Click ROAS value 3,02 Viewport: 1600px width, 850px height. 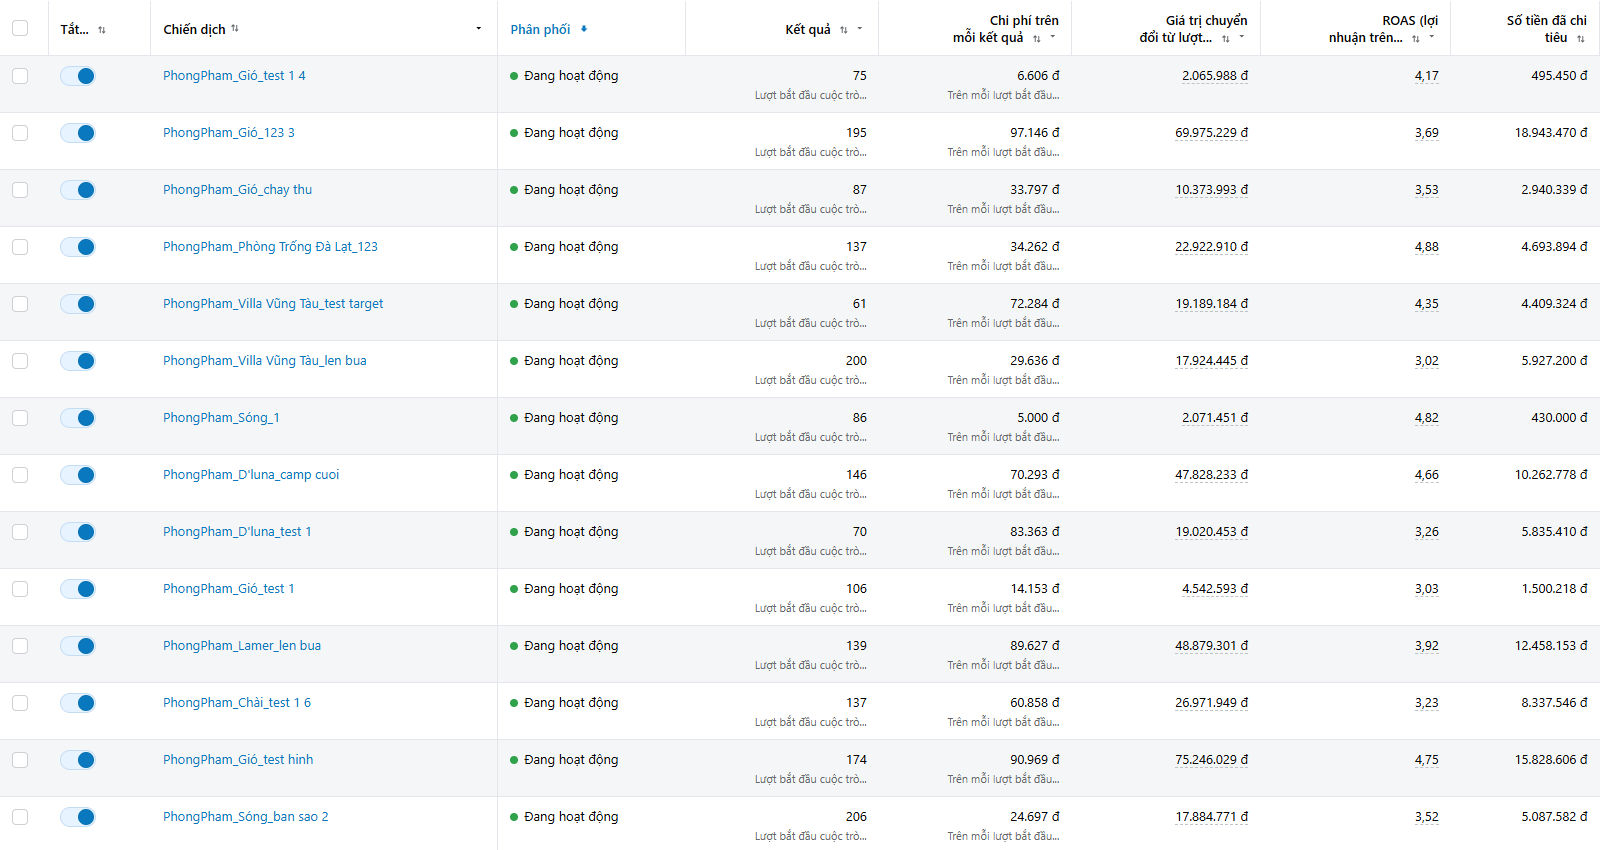(x=1427, y=361)
